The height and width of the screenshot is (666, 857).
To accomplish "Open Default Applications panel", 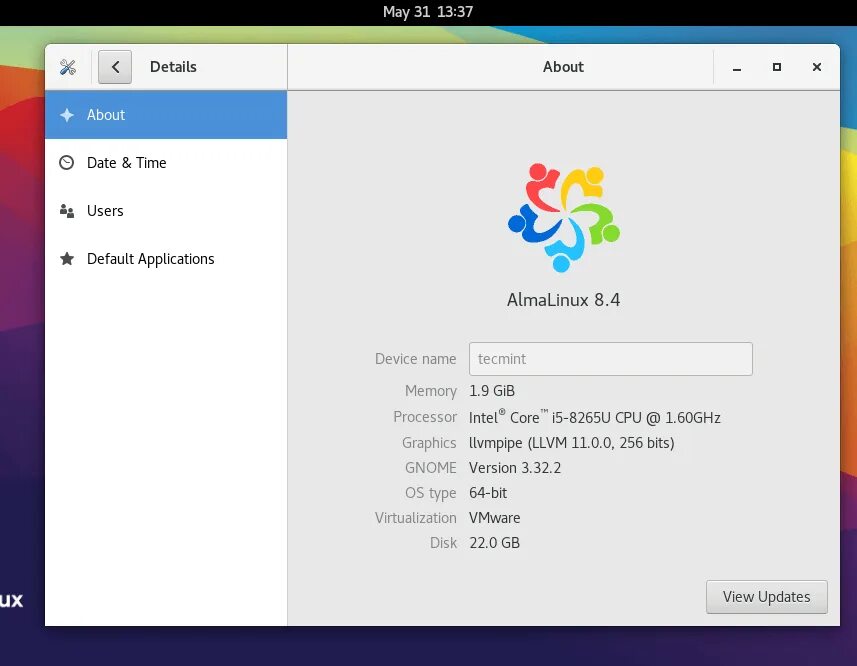I will pos(166,259).
